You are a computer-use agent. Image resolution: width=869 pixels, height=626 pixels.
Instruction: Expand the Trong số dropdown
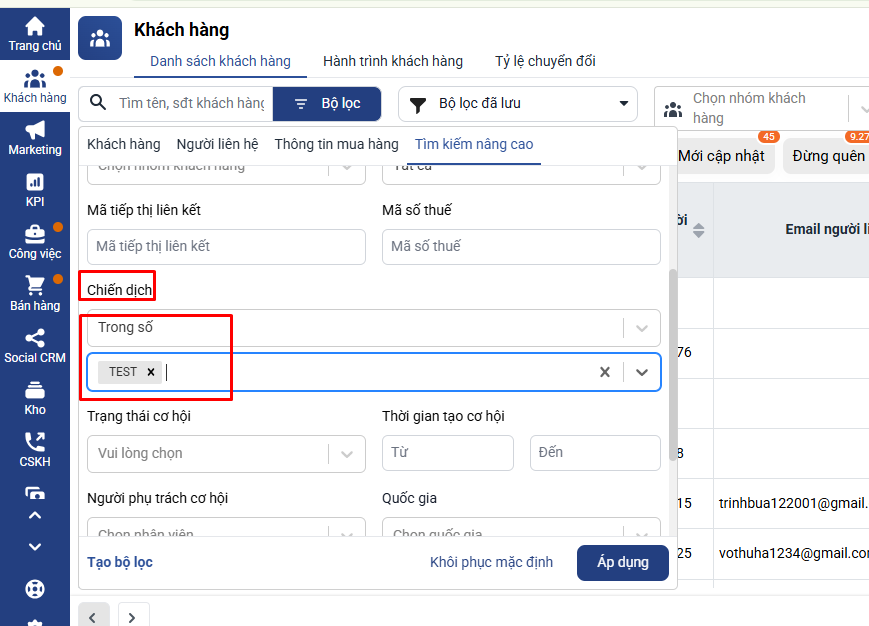(642, 328)
